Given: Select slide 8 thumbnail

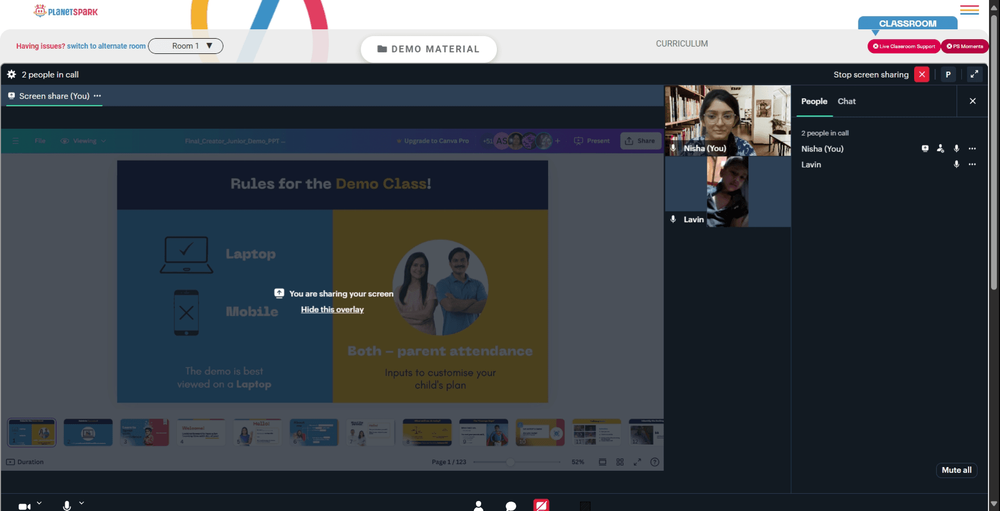Looking at the screenshot, I should point(427,433).
